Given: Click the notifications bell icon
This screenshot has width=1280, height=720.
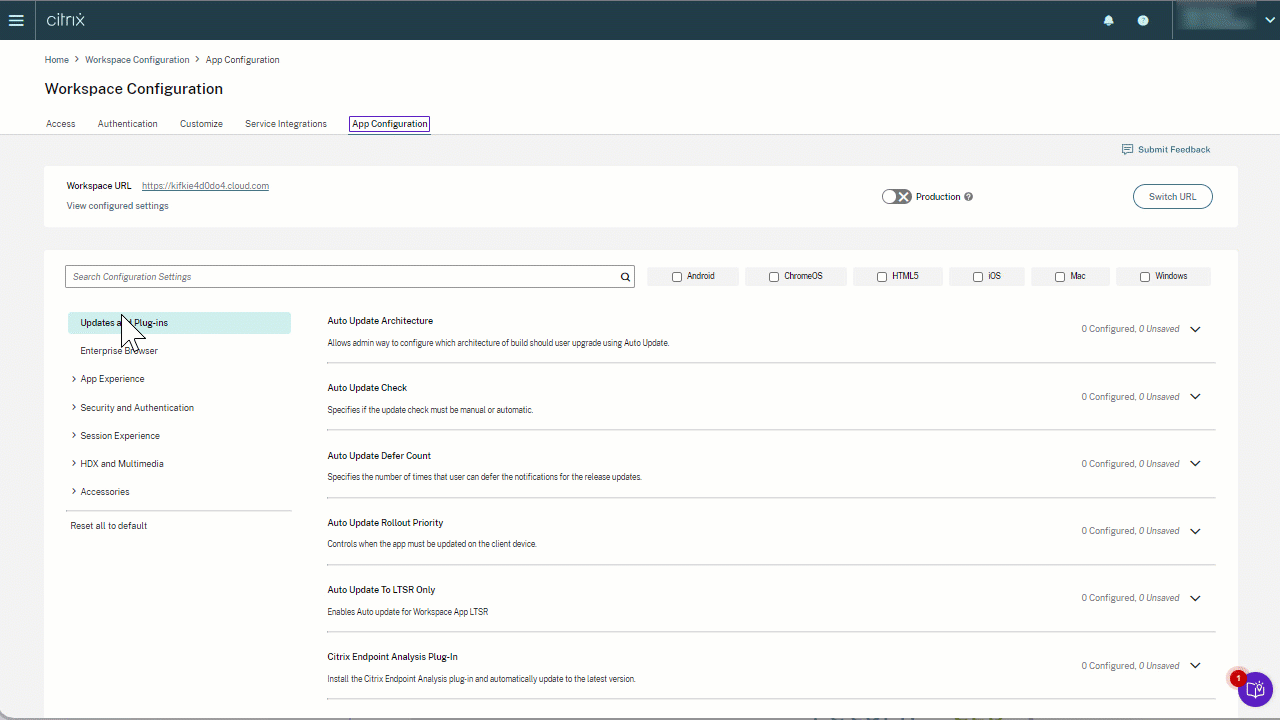Looking at the screenshot, I should tap(1108, 20).
